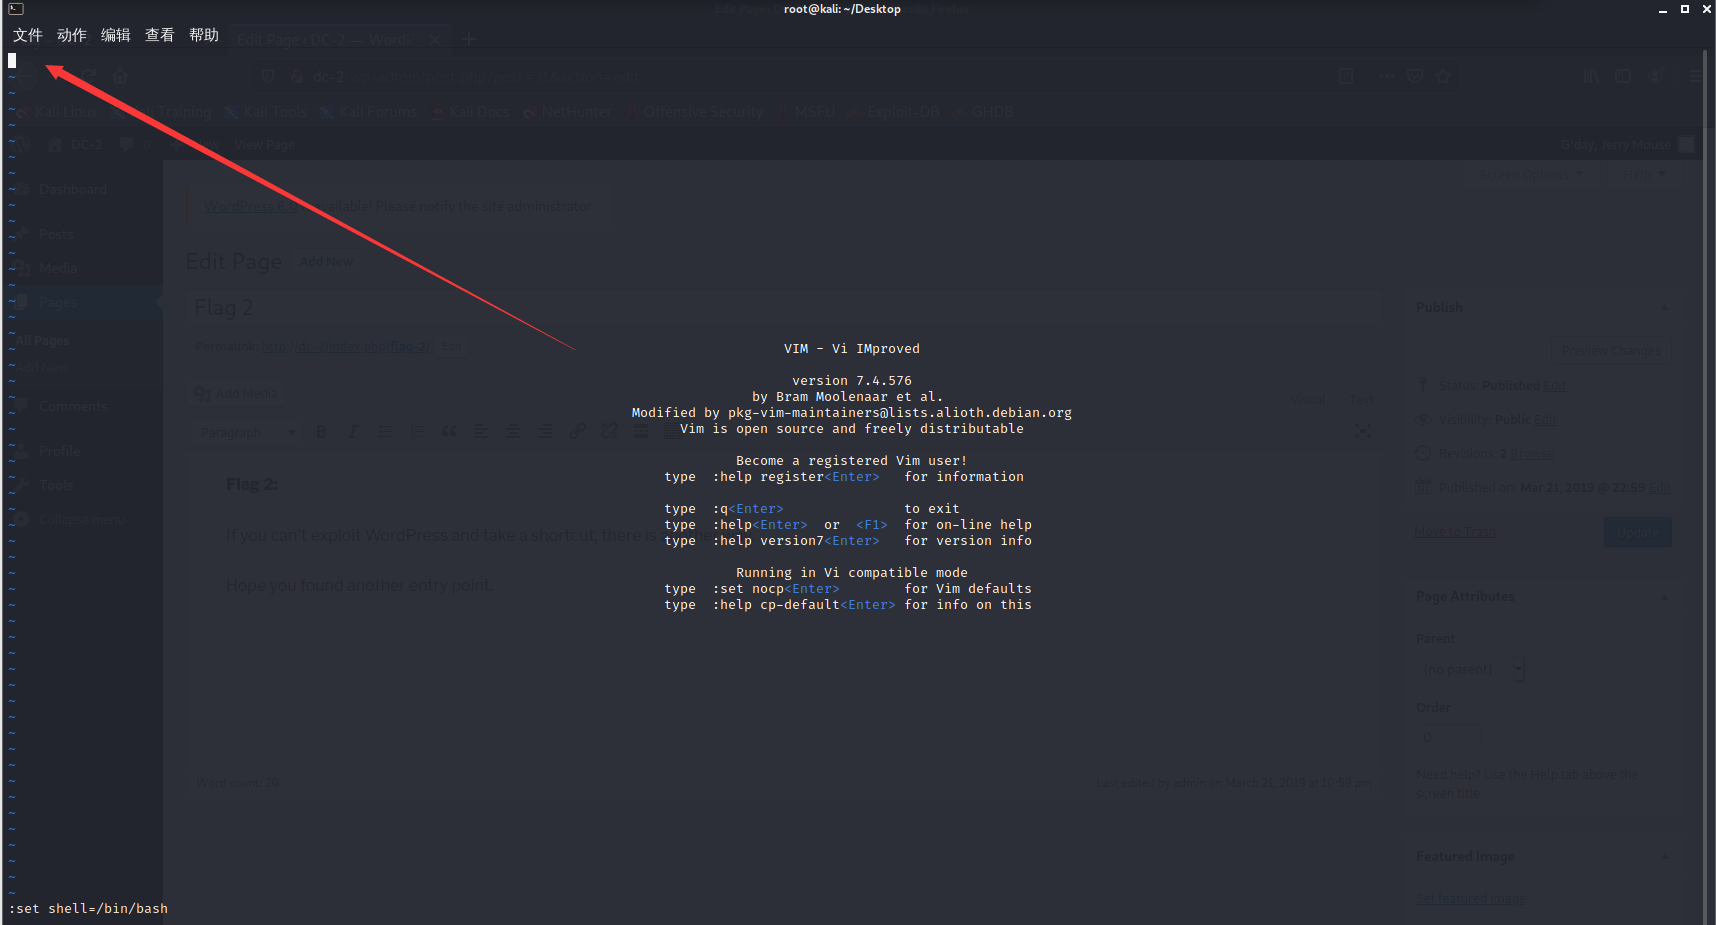The width and height of the screenshot is (1716, 925).
Task: Click 'Vim is open source and freely distributable'
Action: (852, 429)
